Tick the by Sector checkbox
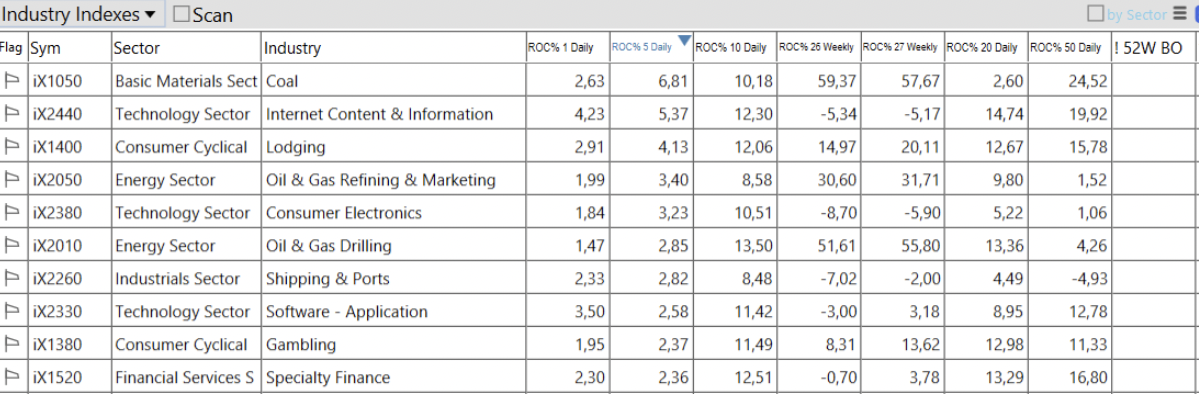Image resolution: width=1199 pixels, height=394 pixels. point(1096,14)
